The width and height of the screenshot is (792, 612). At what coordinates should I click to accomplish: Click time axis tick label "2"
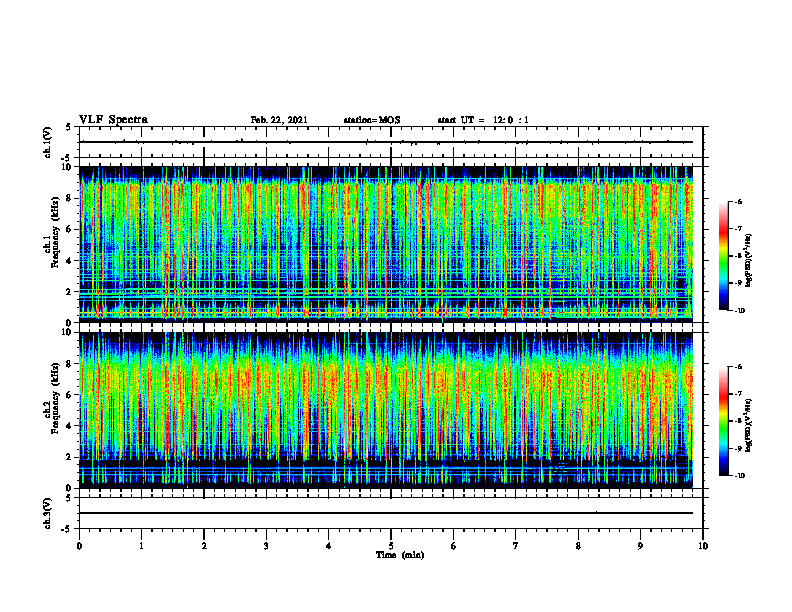tap(204, 546)
